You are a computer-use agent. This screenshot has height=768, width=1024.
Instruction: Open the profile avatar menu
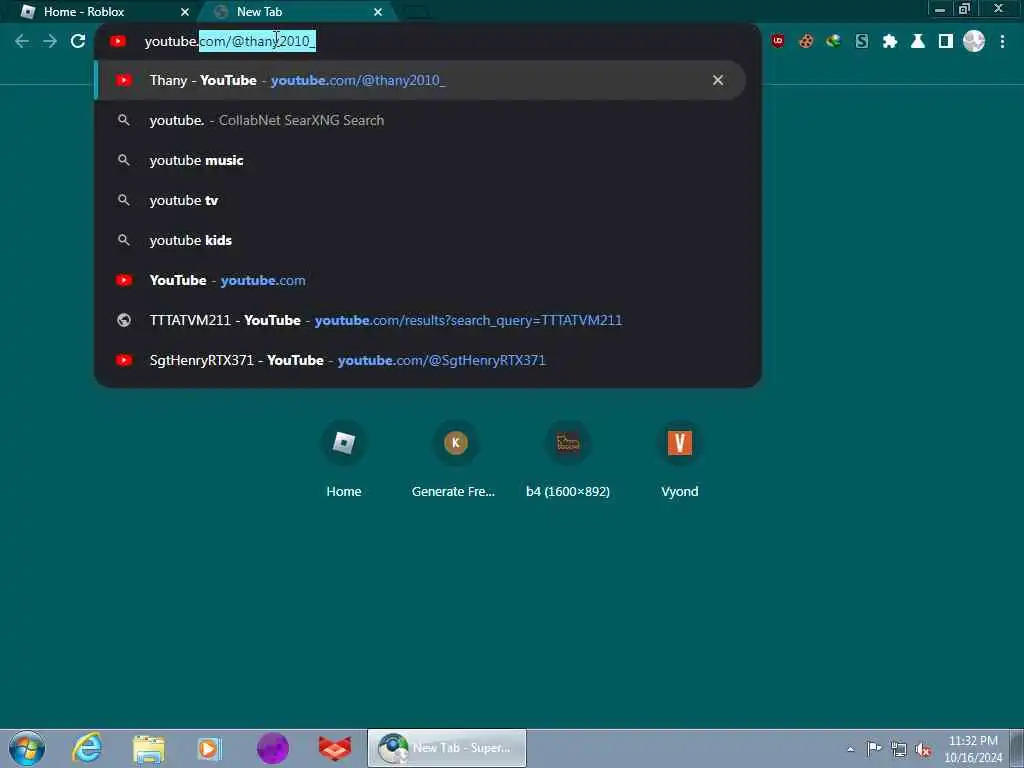(974, 41)
